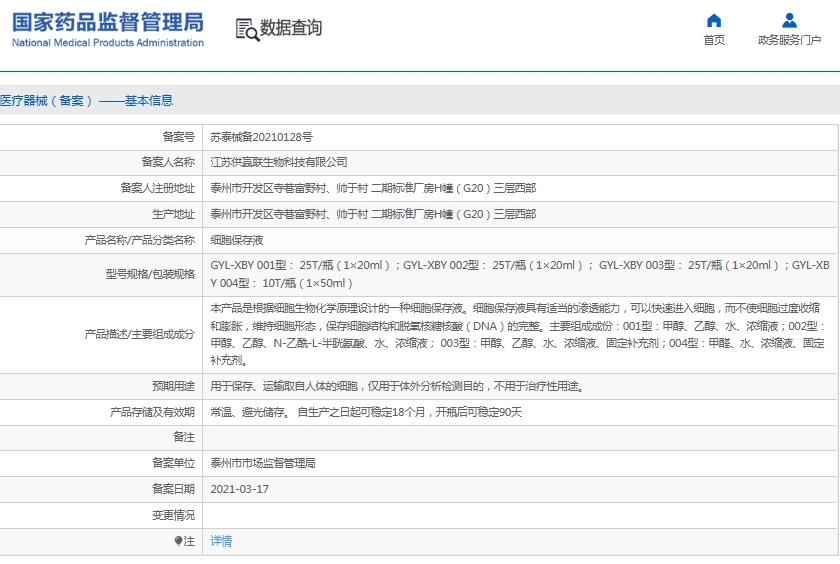
Task: Click the 备案单位 label
Action: 173,463
